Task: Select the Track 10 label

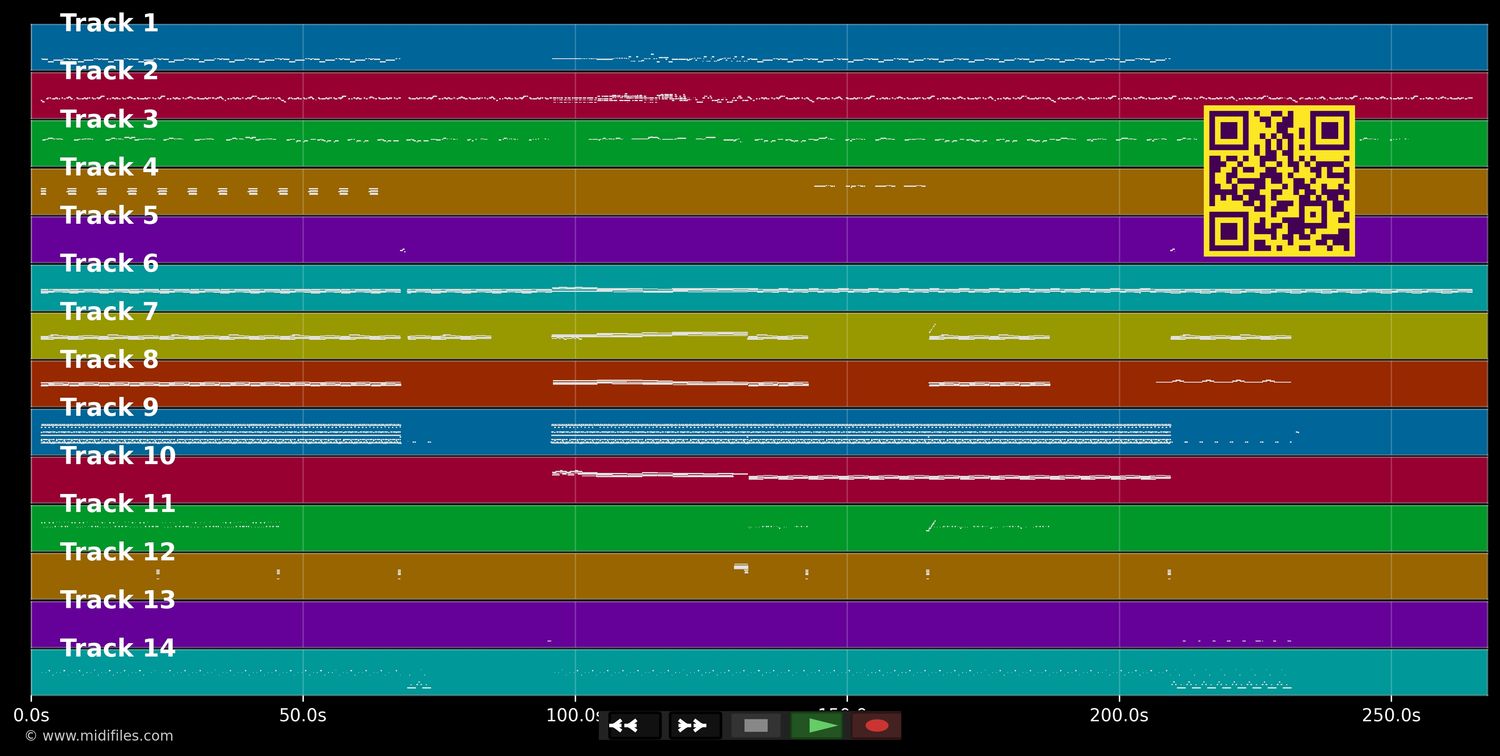Action: 118,456
